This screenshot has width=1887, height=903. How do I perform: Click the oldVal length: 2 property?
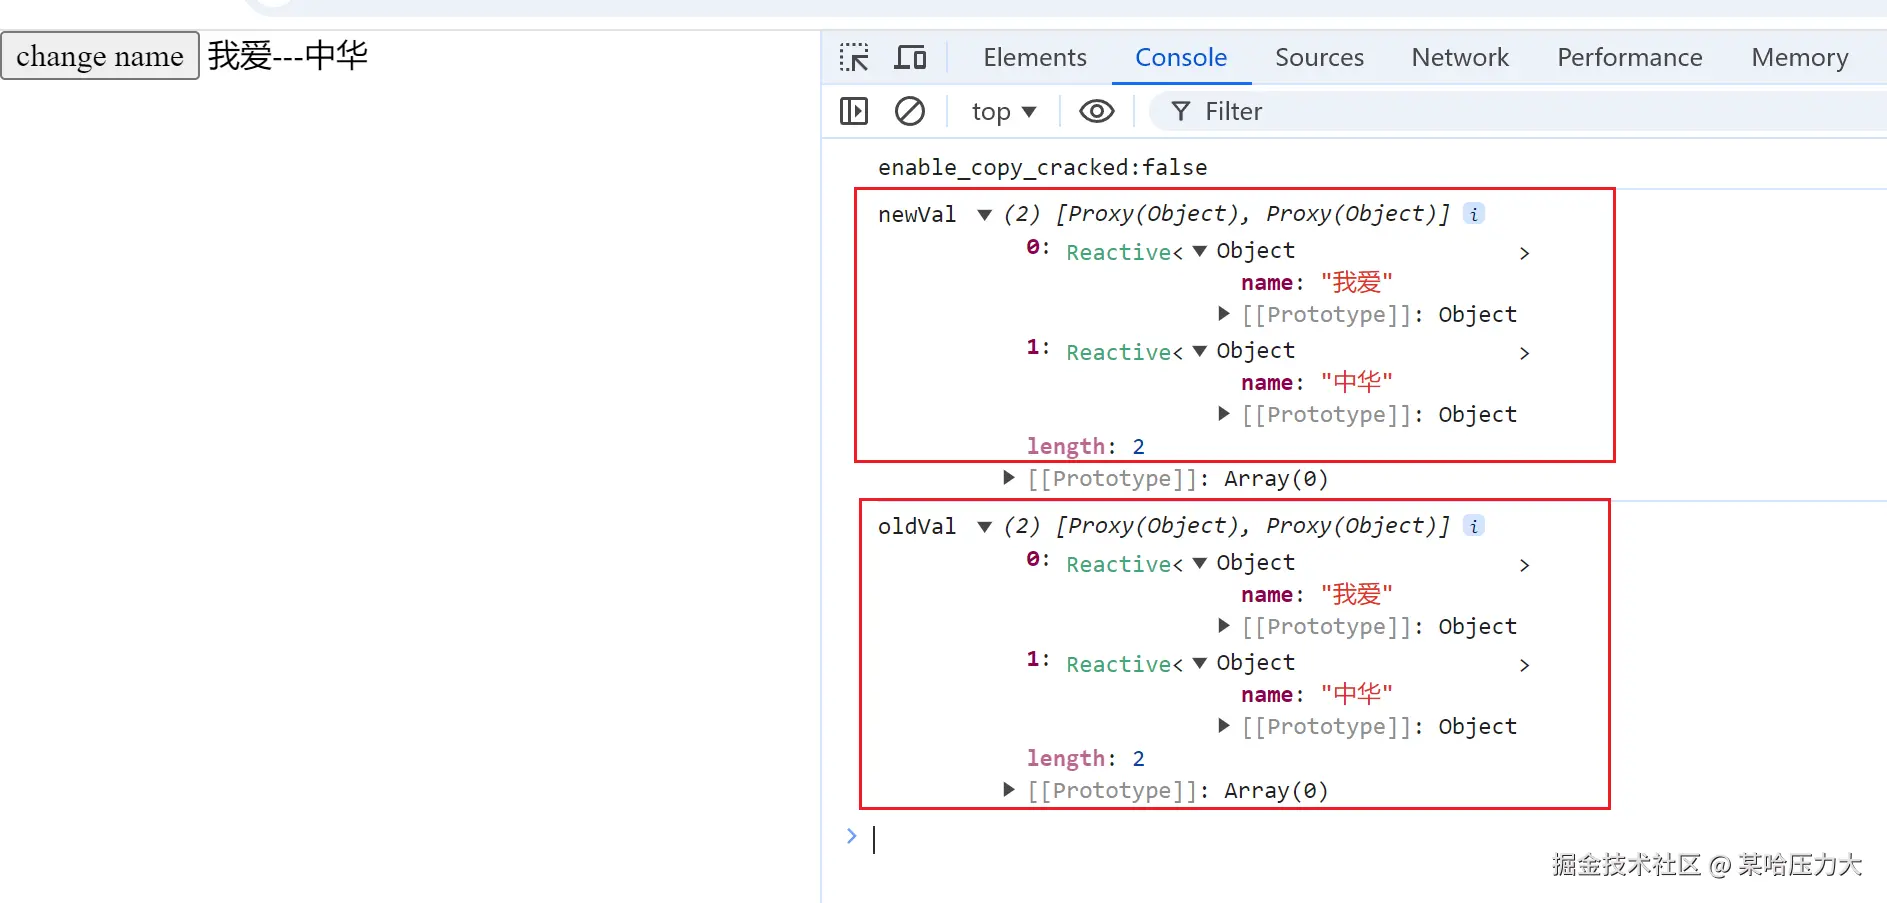(1085, 758)
